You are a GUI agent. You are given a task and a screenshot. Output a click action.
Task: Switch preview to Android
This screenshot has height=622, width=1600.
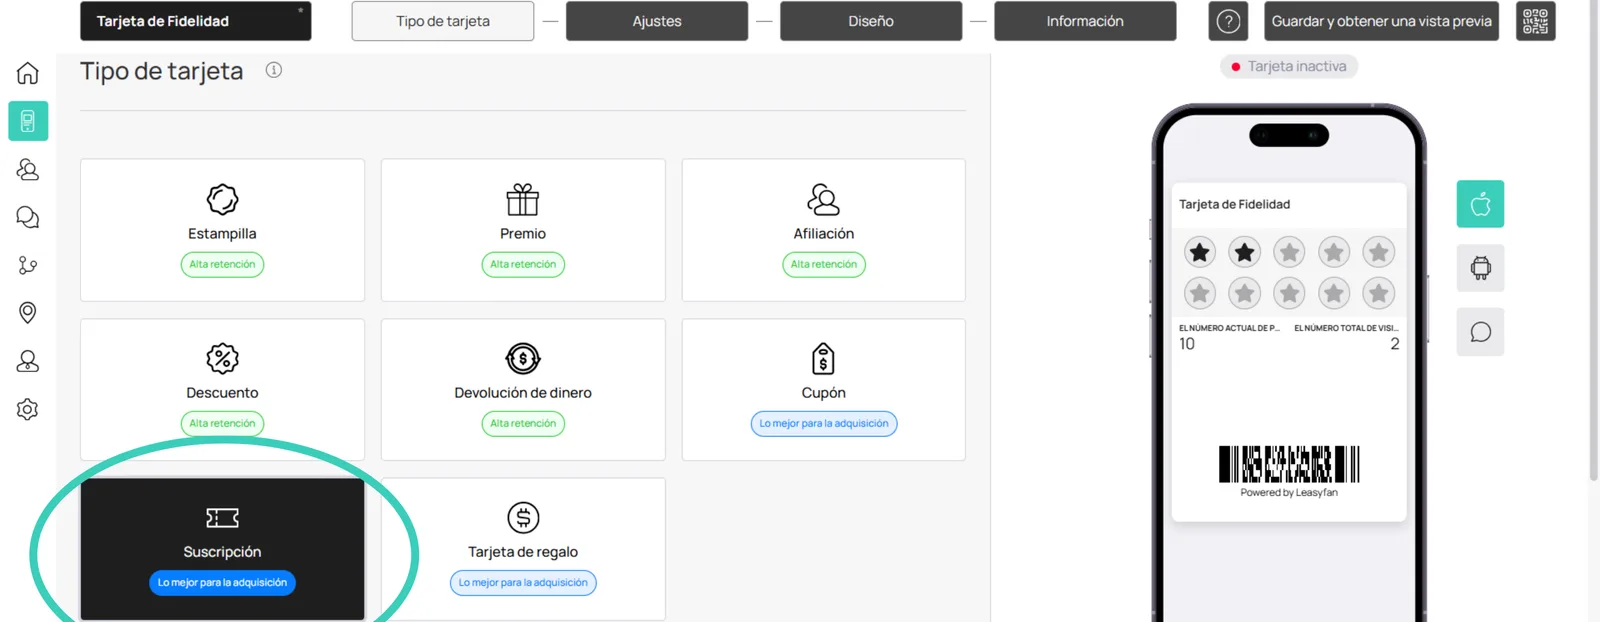pyautogui.click(x=1480, y=268)
